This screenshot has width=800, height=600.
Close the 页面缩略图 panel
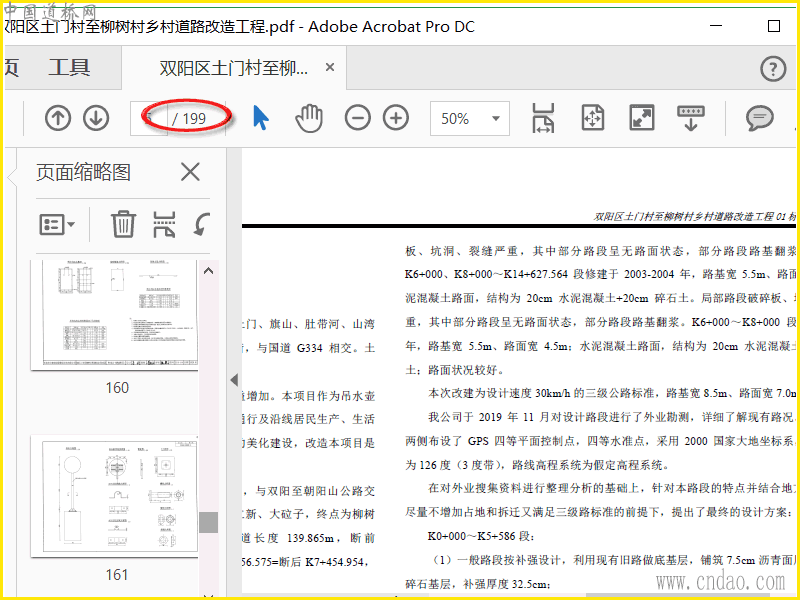click(190, 172)
